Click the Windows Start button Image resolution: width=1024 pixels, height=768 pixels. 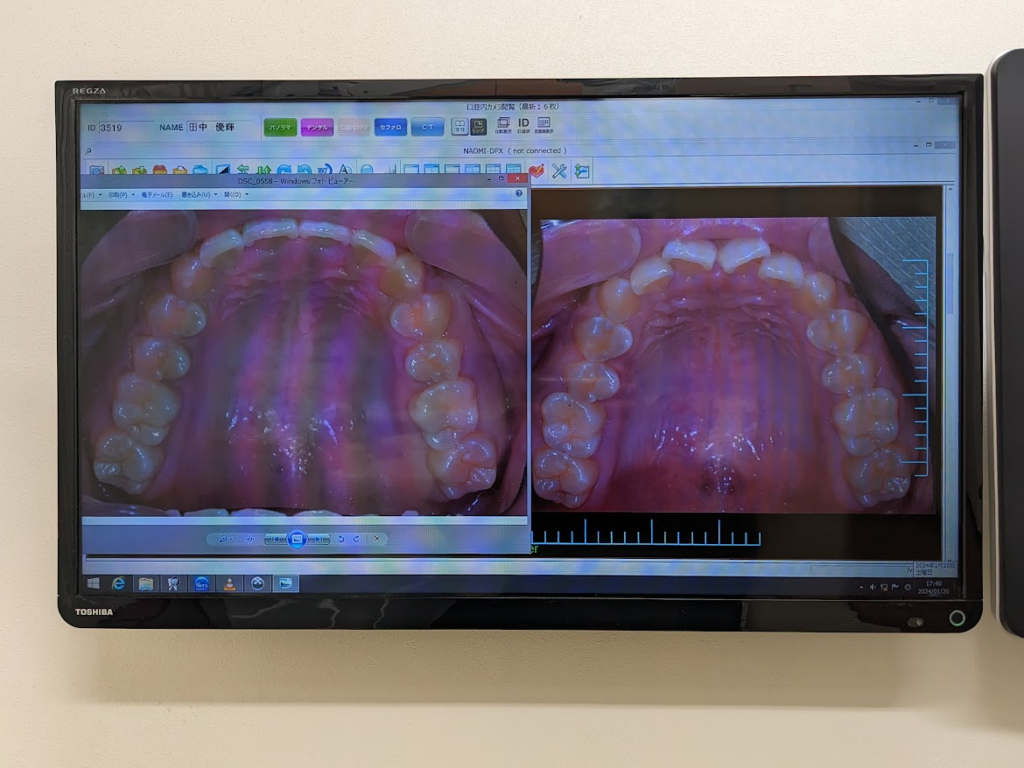click(94, 583)
